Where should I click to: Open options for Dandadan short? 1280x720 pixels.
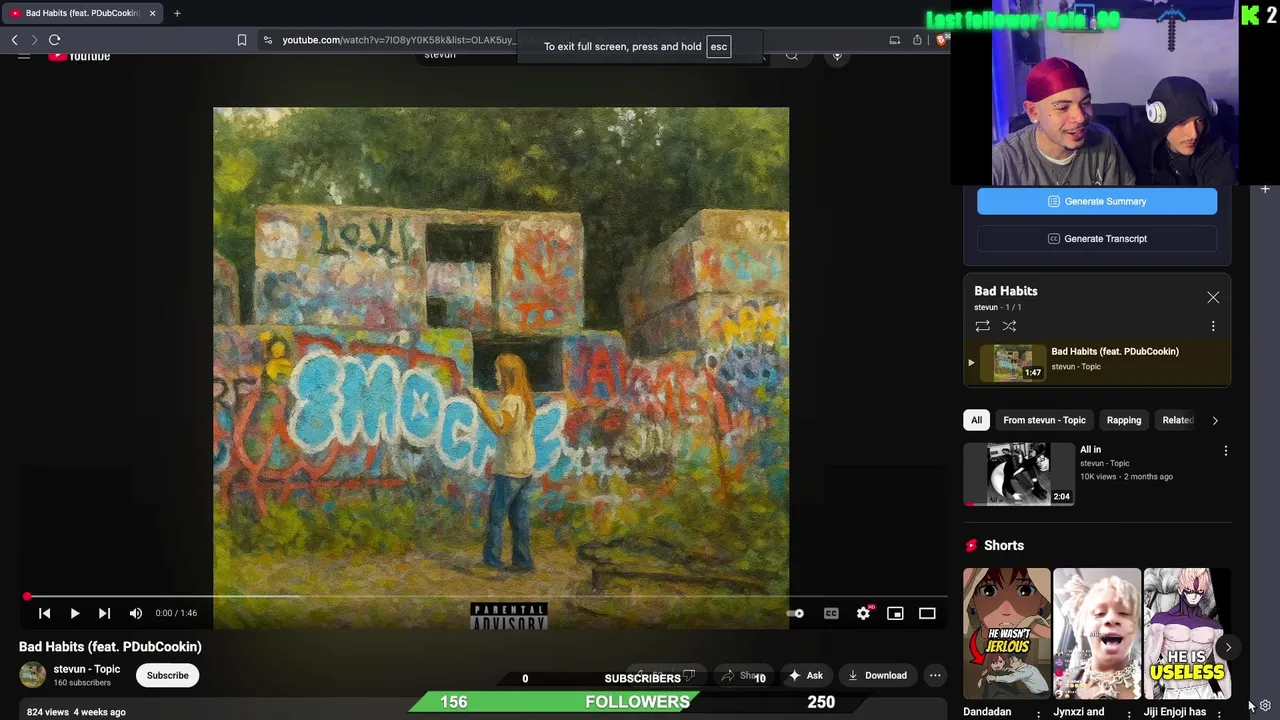(x=1039, y=713)
